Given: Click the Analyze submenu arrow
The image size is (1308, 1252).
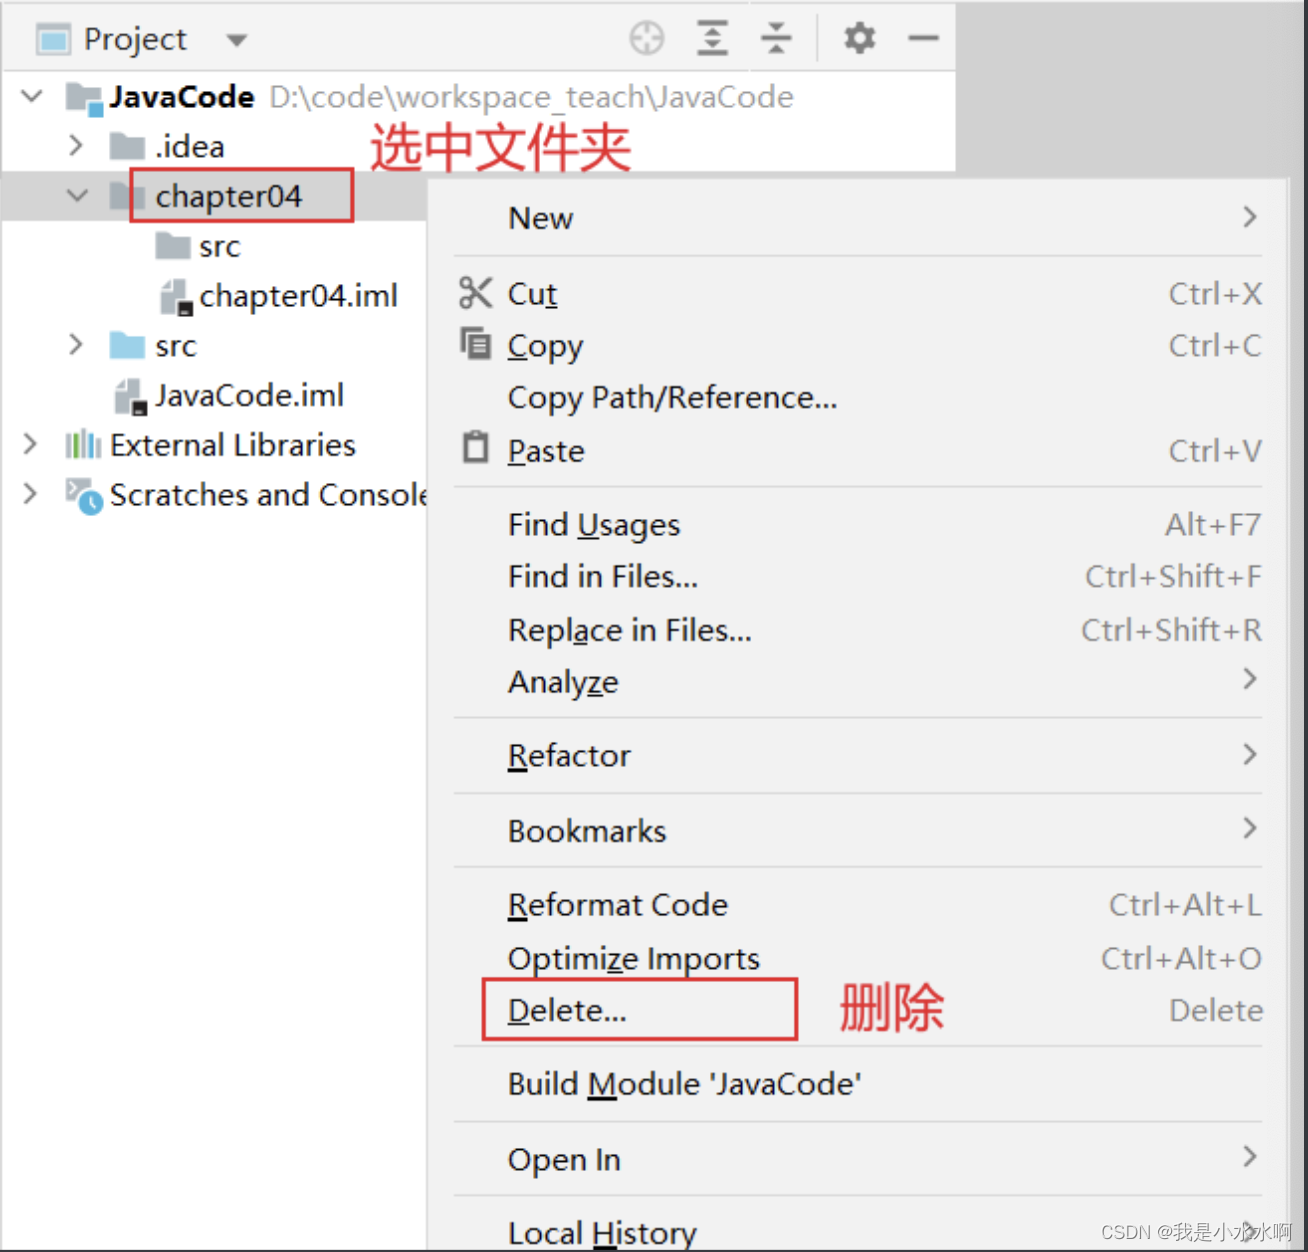Looking at the screenshot, I should pyautogui.click(x=1250, y=679).
